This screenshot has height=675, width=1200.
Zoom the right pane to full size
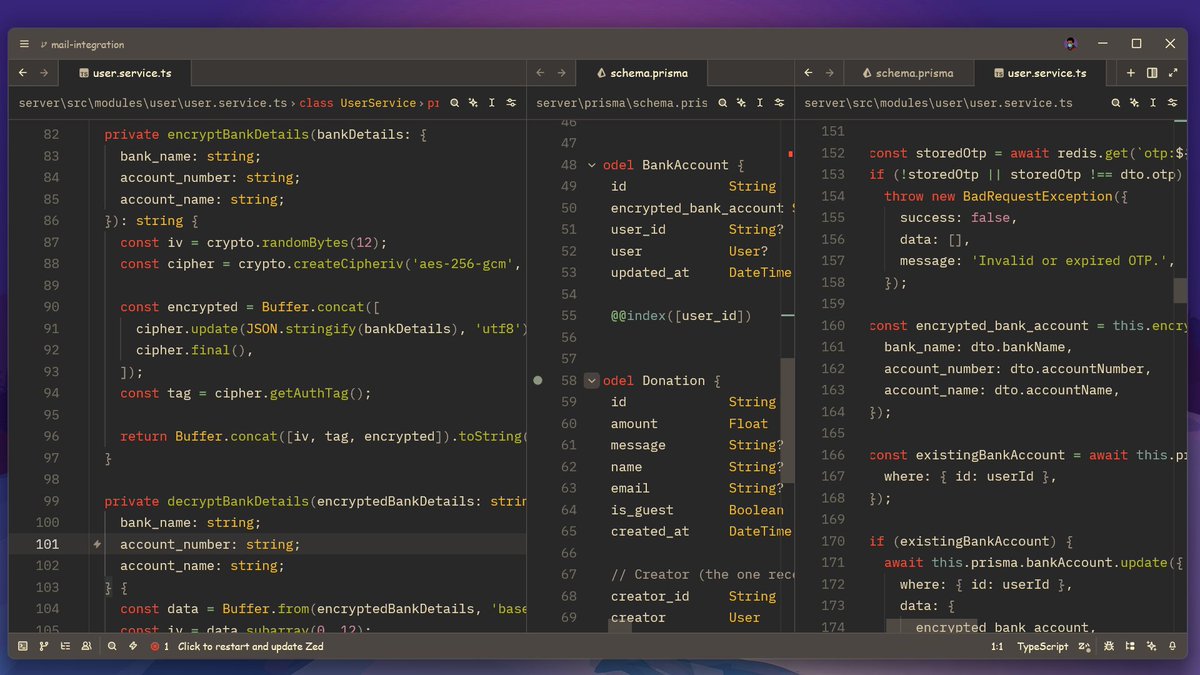point(1173,73)
